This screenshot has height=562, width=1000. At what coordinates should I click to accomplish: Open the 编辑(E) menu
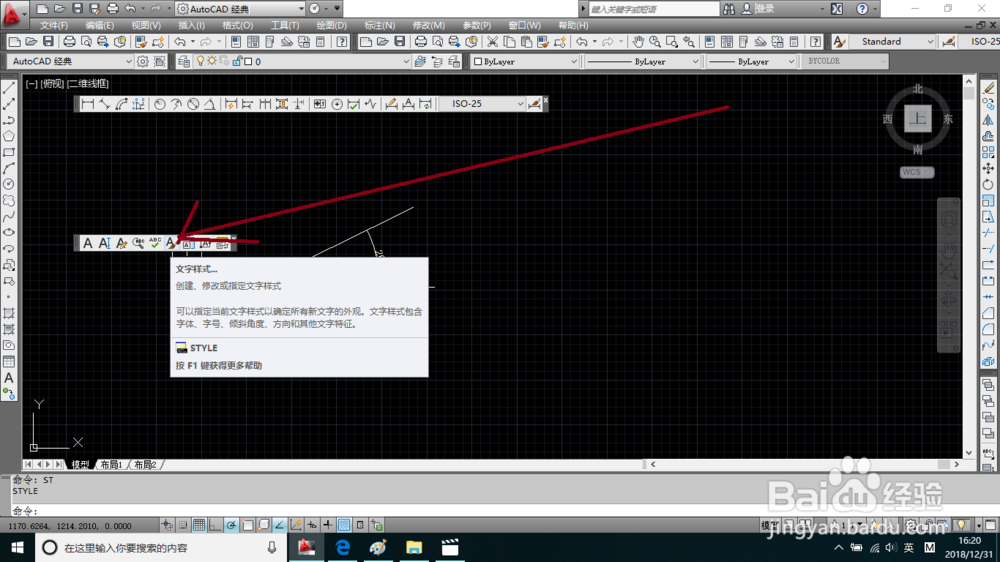click(x=99, y=26)
